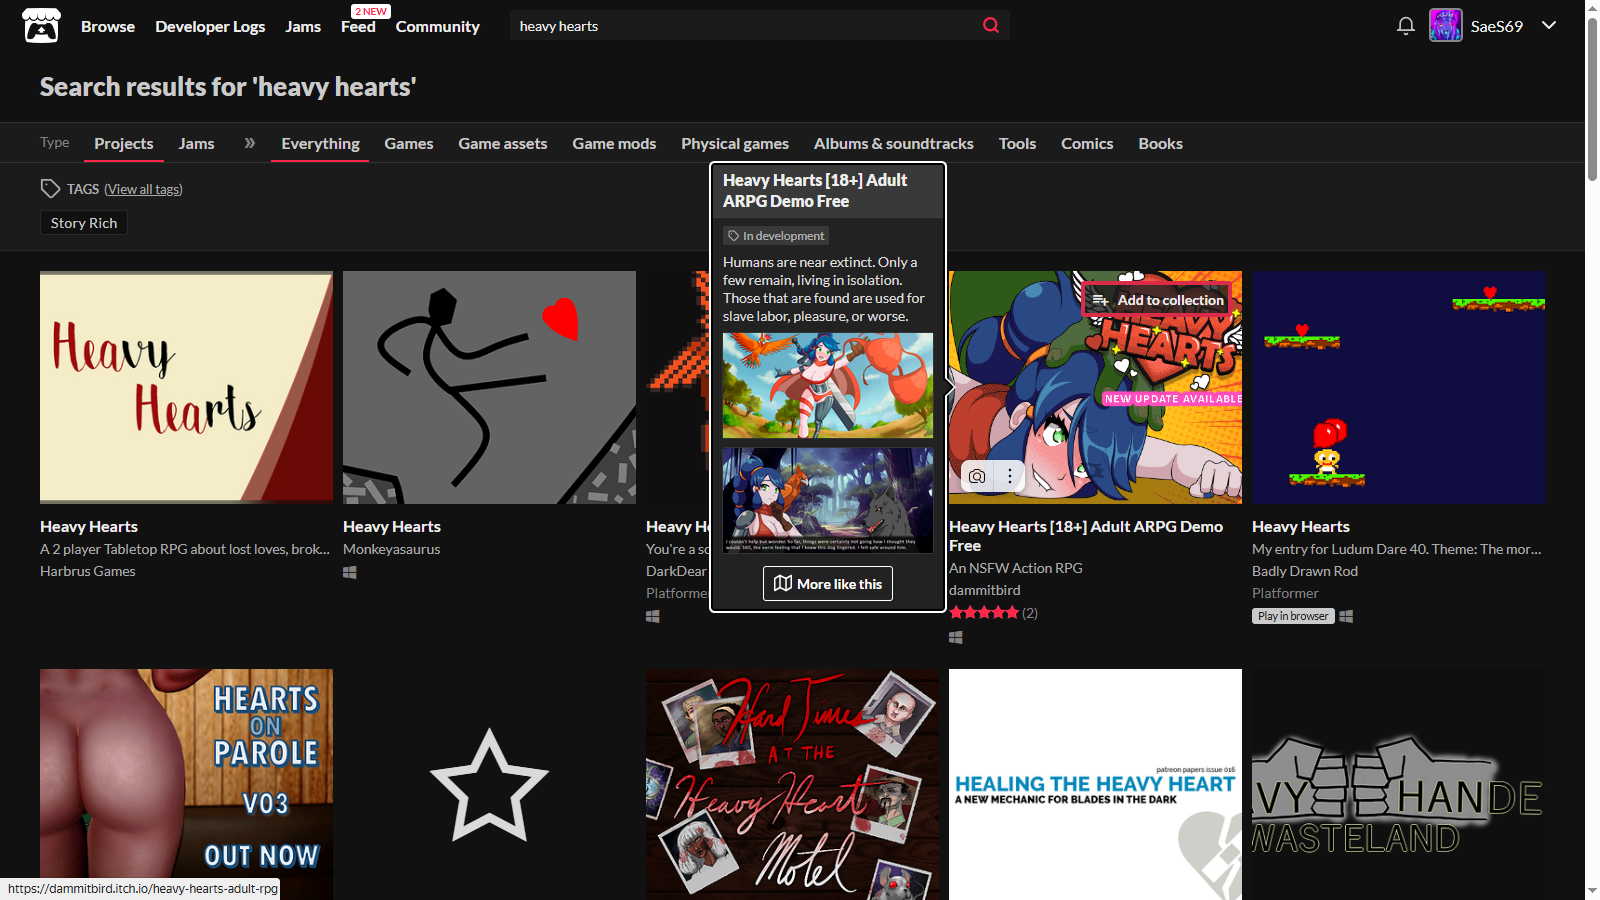Click the tags label icon
This screenshot has height=900, width=1600.
50,188
